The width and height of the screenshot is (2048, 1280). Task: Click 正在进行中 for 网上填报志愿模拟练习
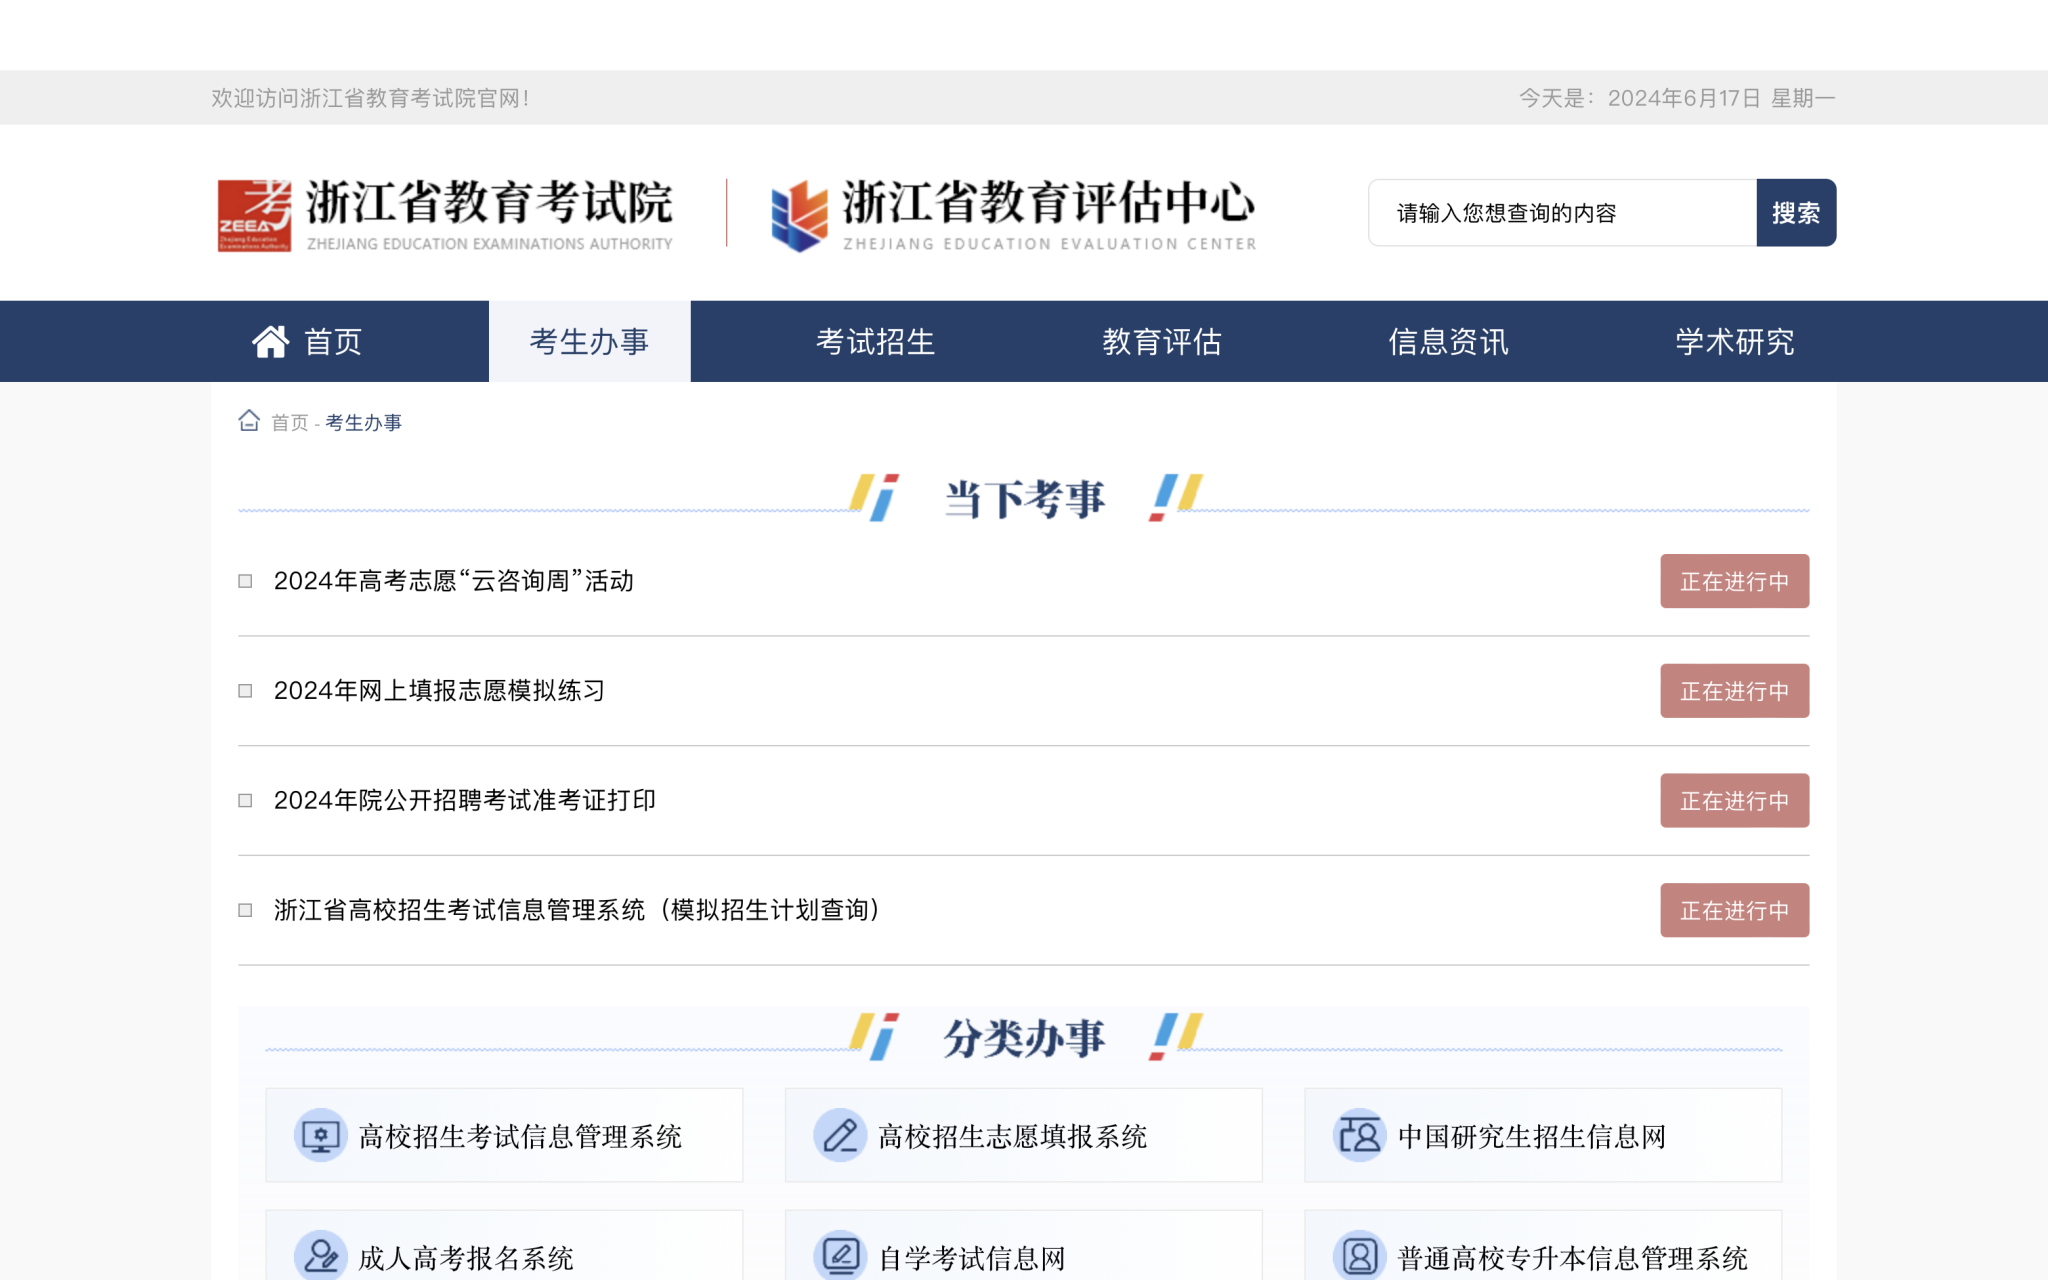point(1734,691)
